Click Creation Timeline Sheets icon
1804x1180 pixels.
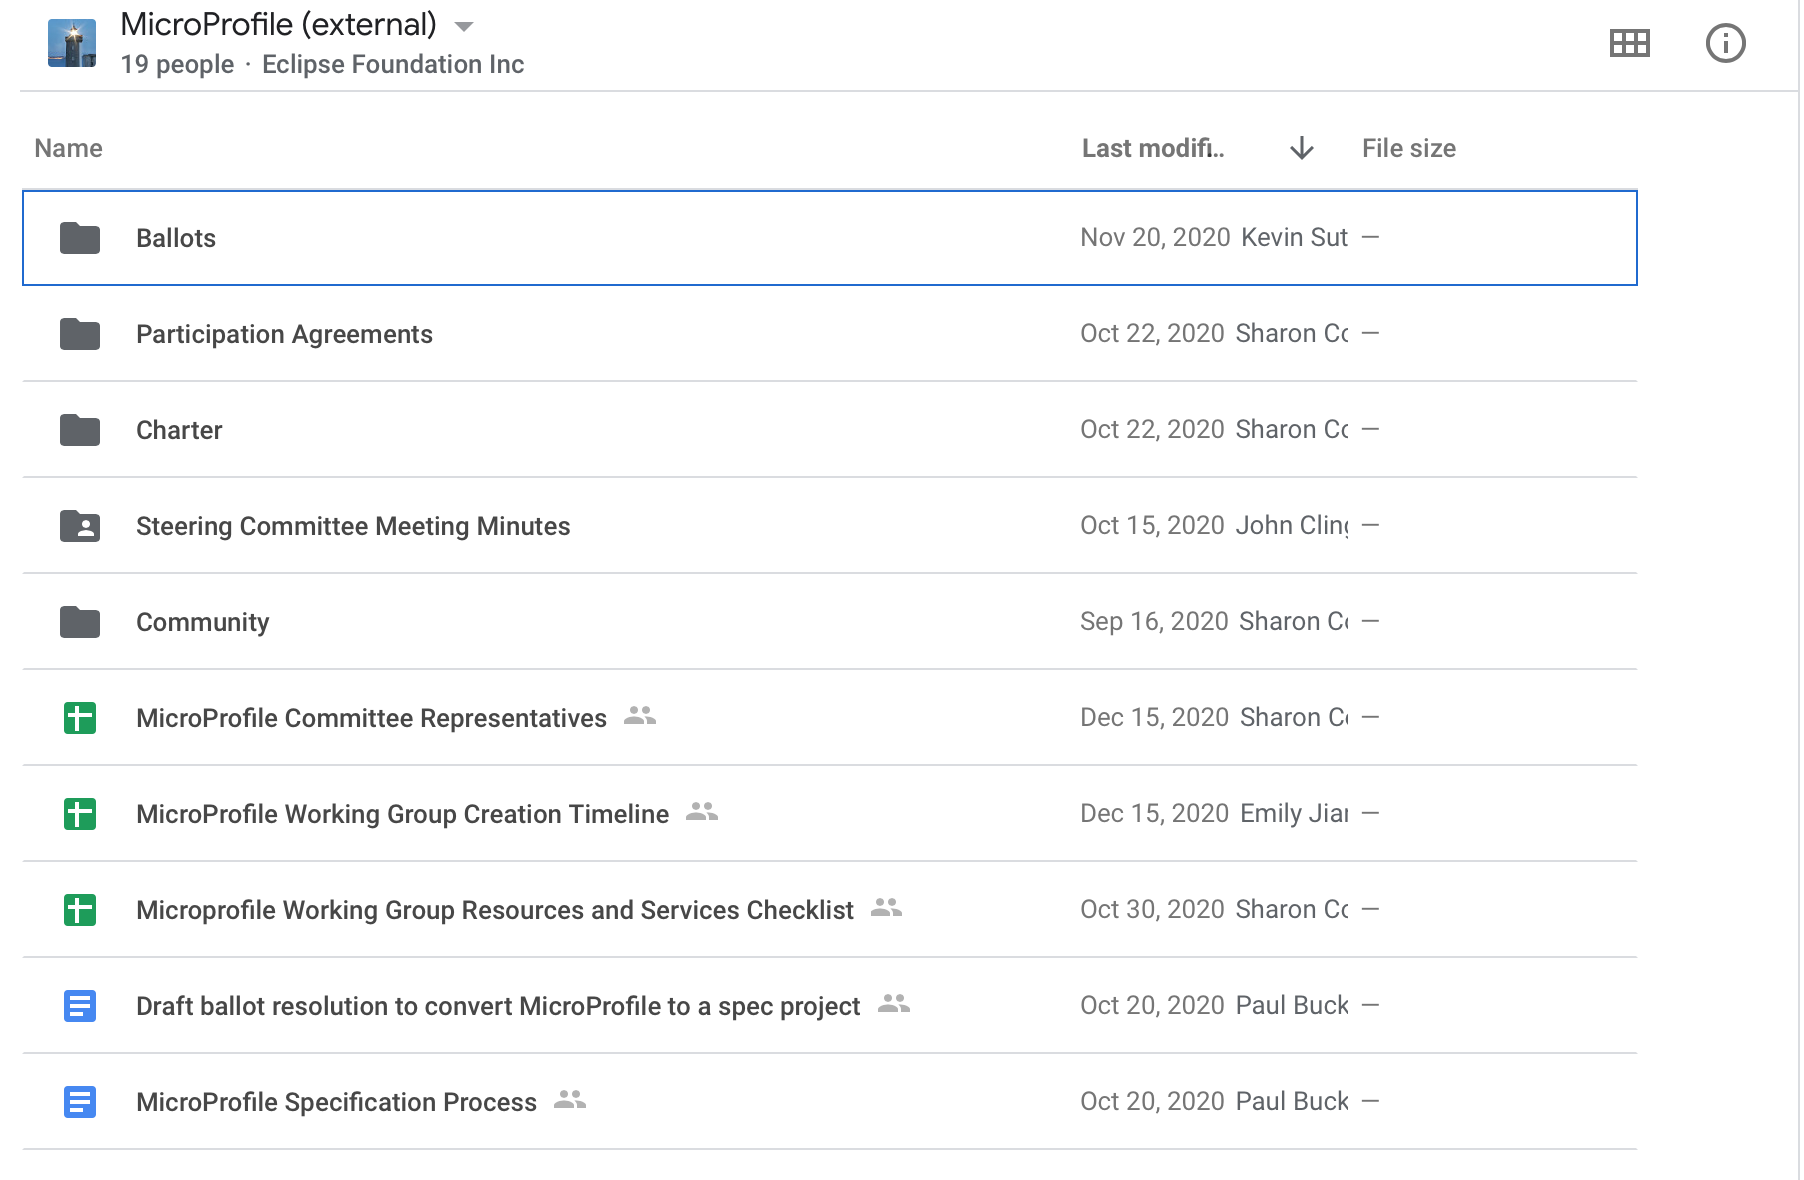(x=80, y=814)
